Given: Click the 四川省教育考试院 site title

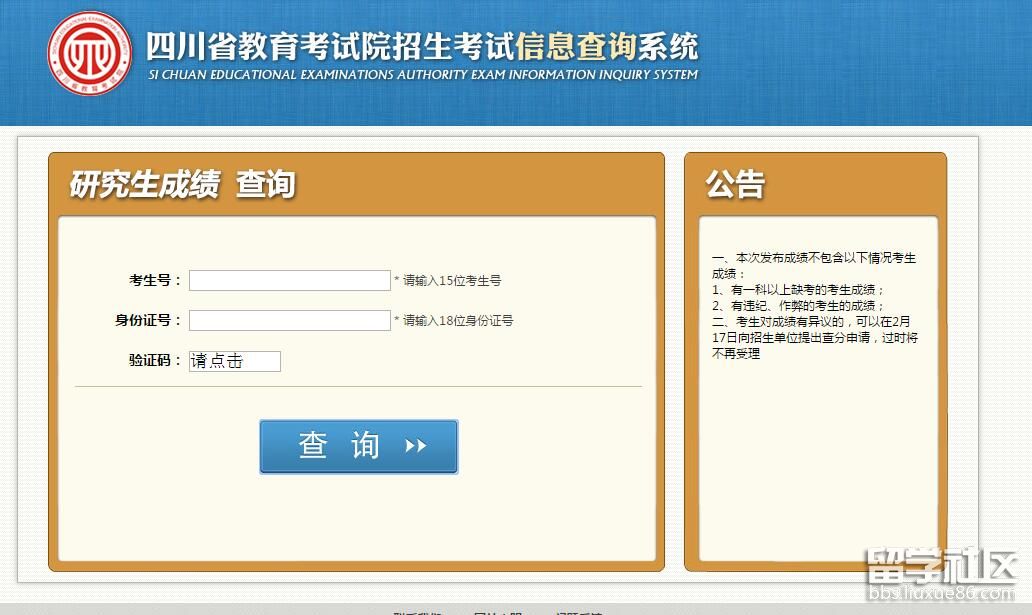Looking at the screenshot, I should point(330,46).
